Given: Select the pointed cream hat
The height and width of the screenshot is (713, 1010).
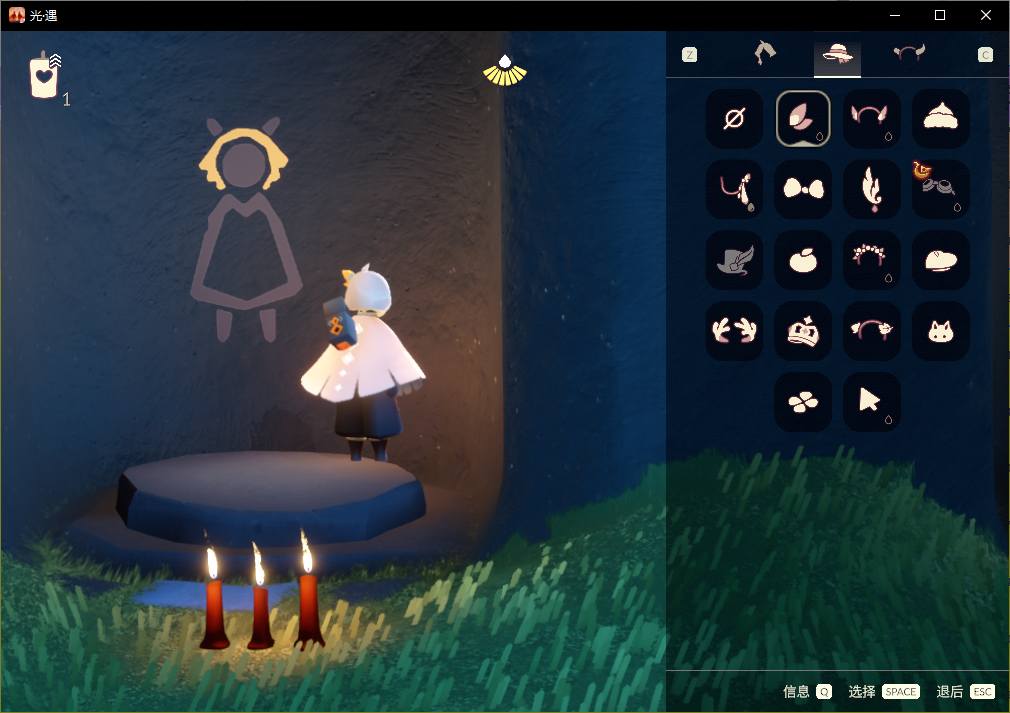Looking at the screenshot, I should click(x=940, y=119).
